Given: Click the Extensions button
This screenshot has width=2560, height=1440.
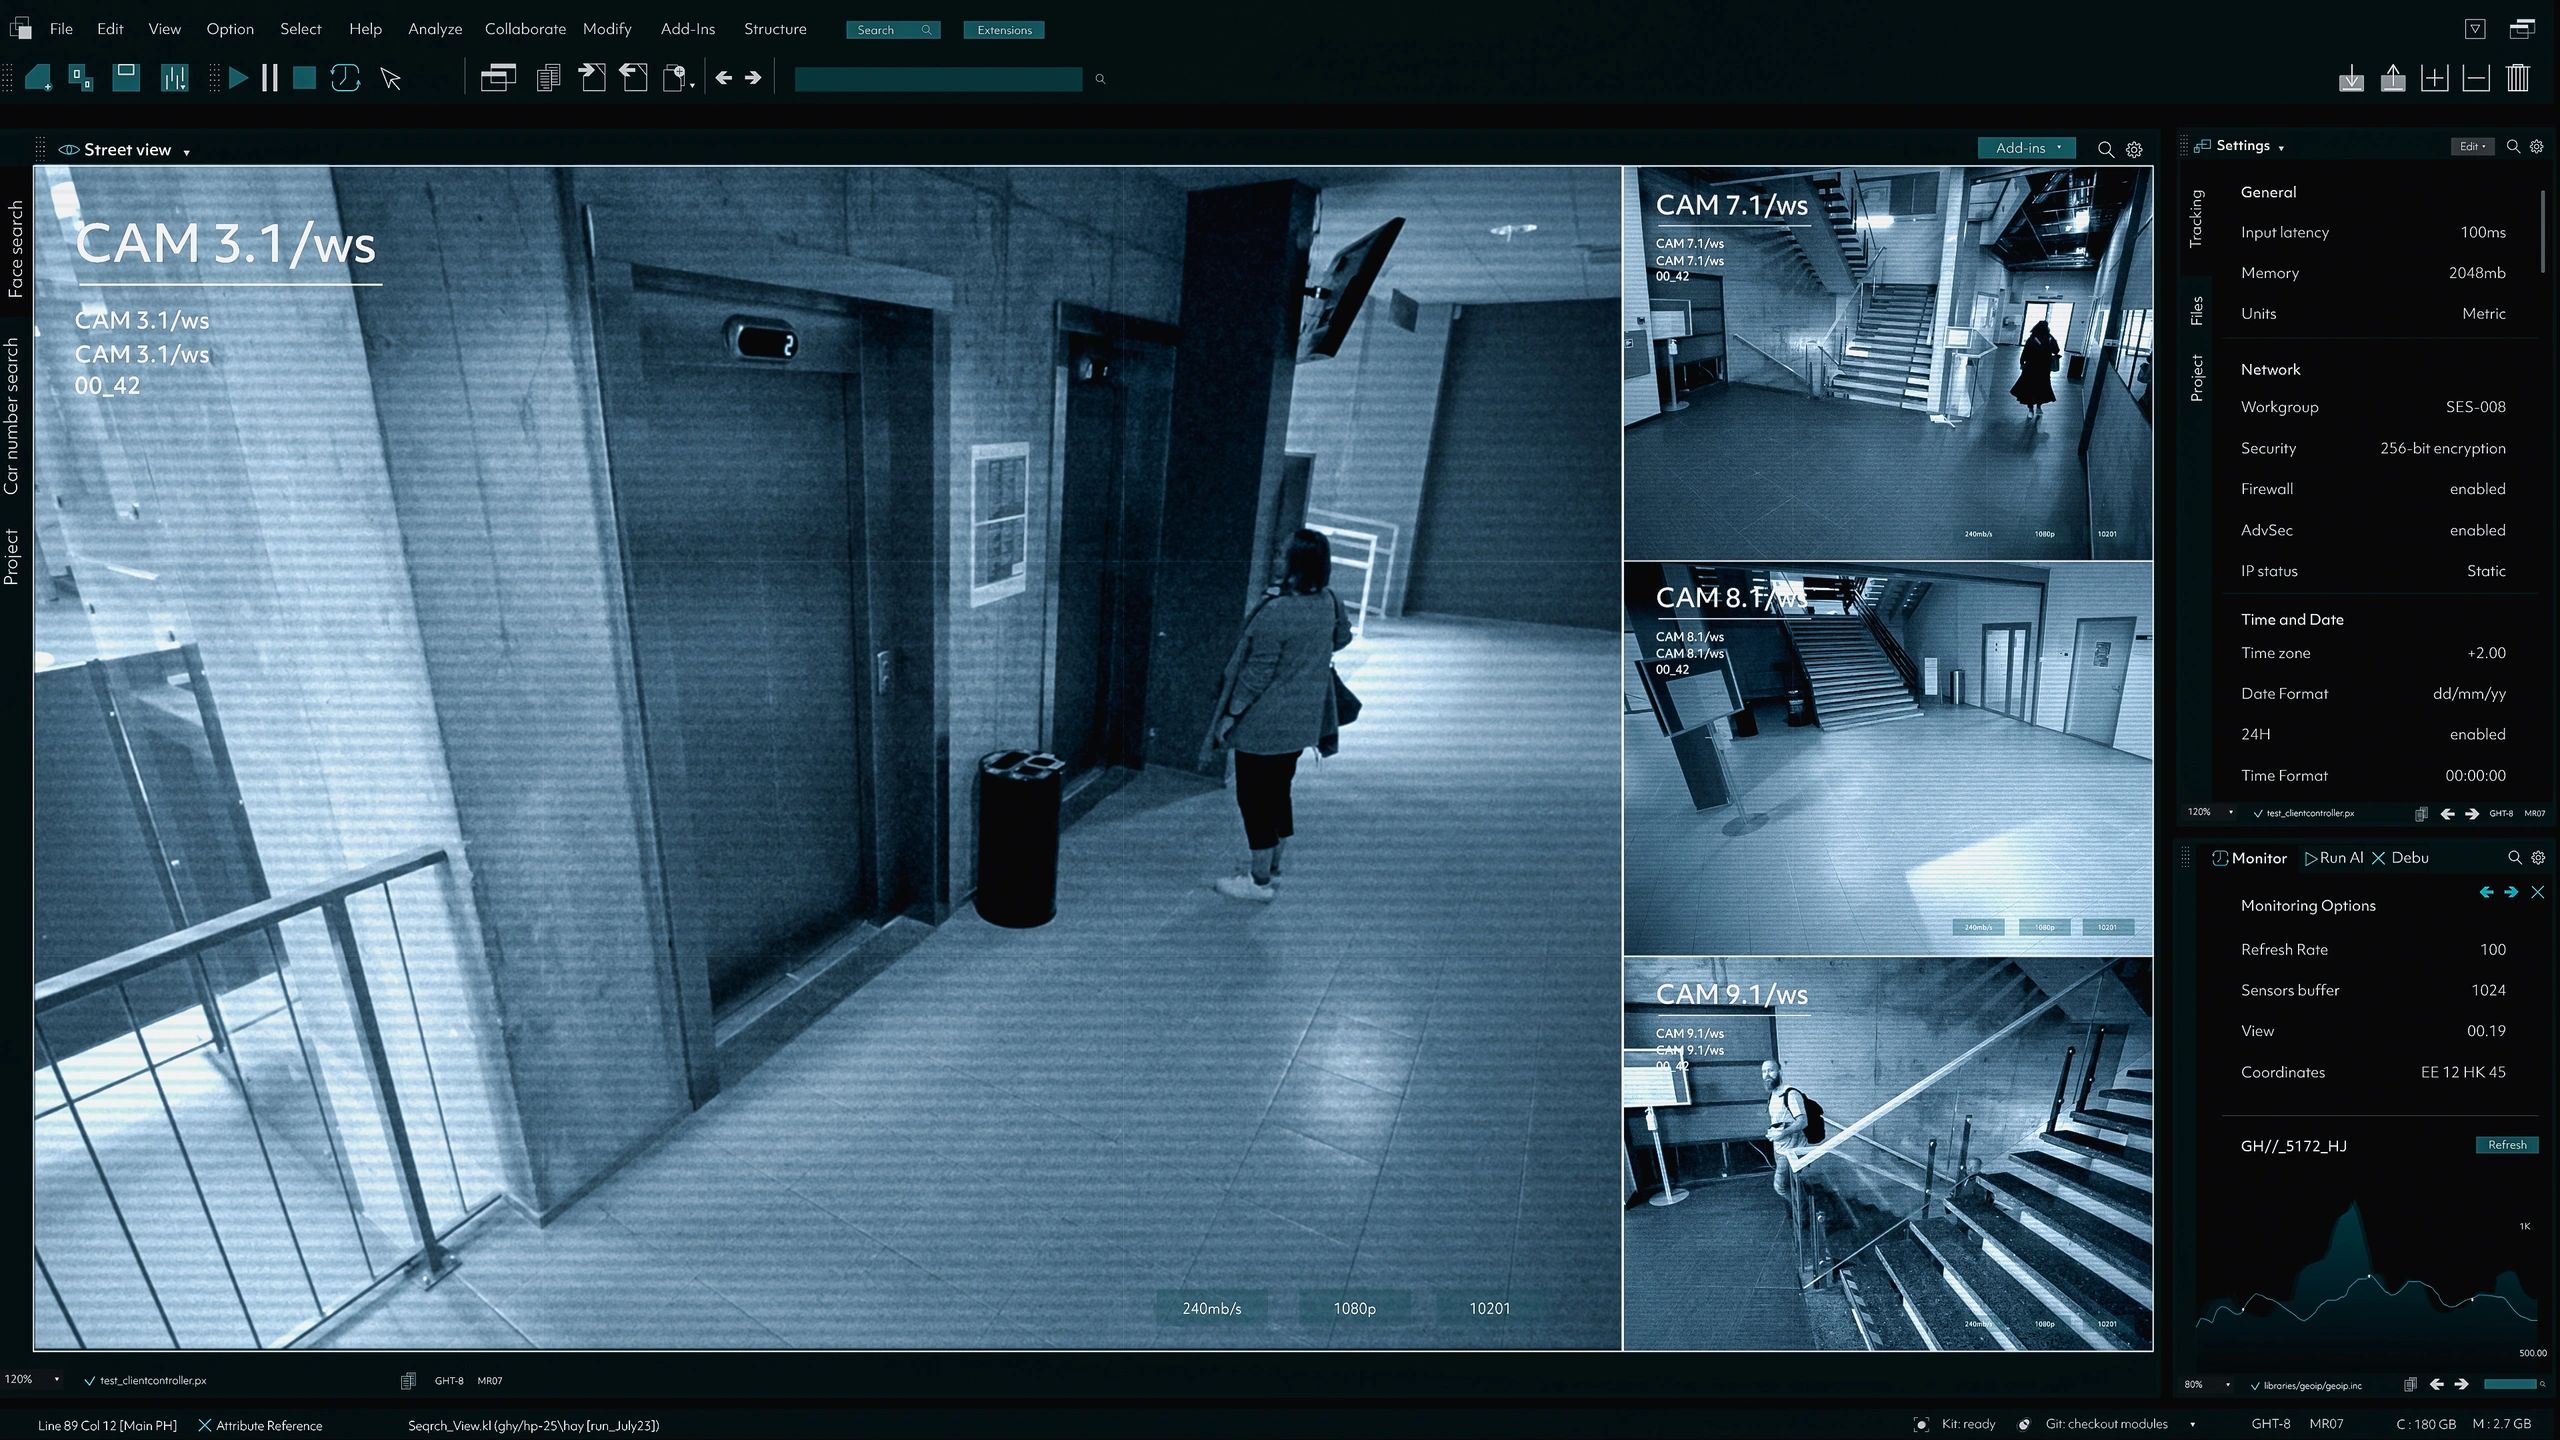Looking at the screenshot, I should (1004, 30).
